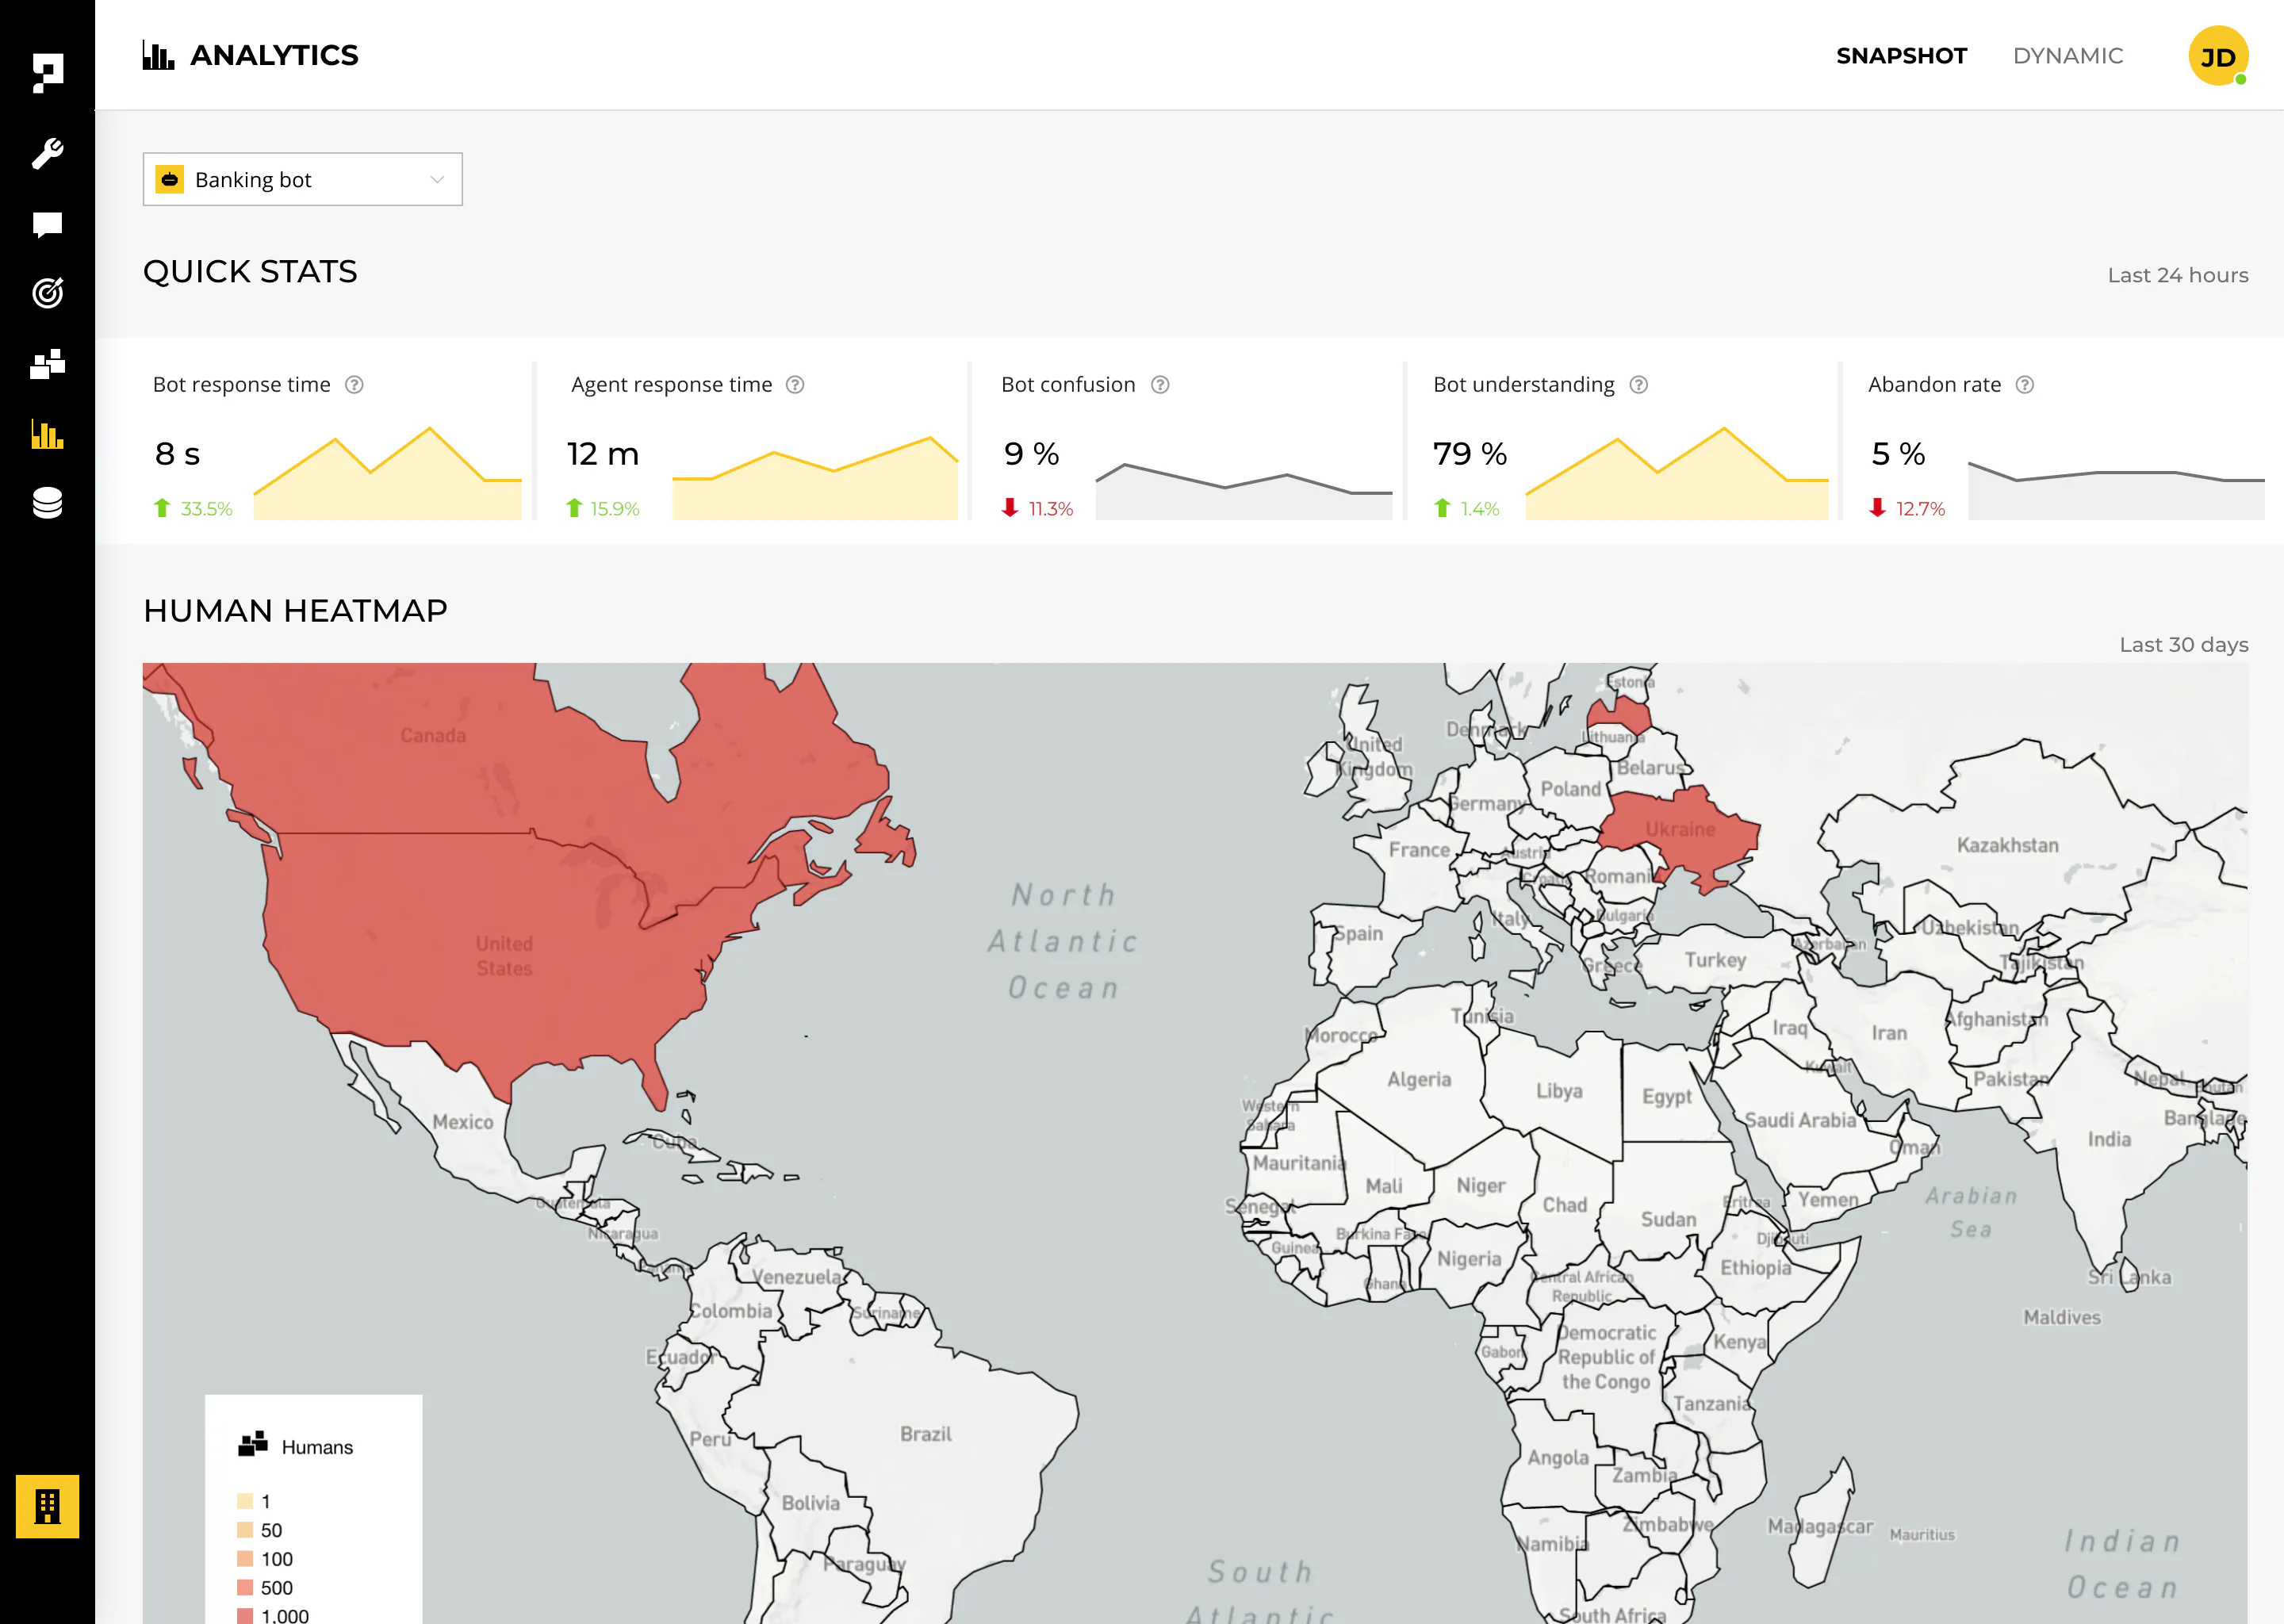Click the Agent response time sparkline chart
This screenshot has width=2284, height=1624.
pyautogui.click(x=815, y=477)
